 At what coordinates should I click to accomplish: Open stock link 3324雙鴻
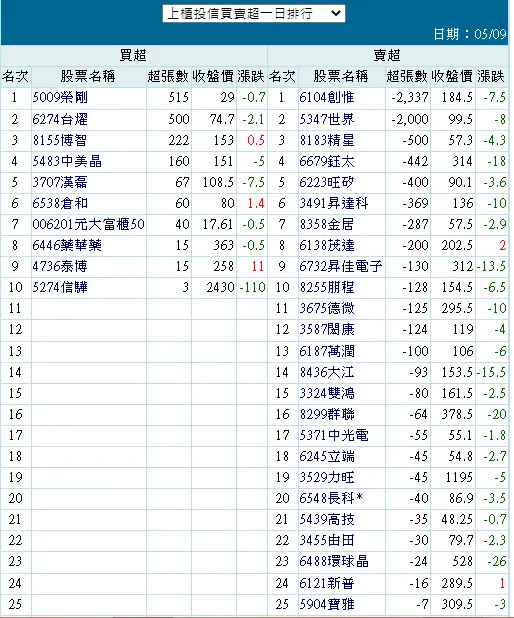(x=327, y=393)
